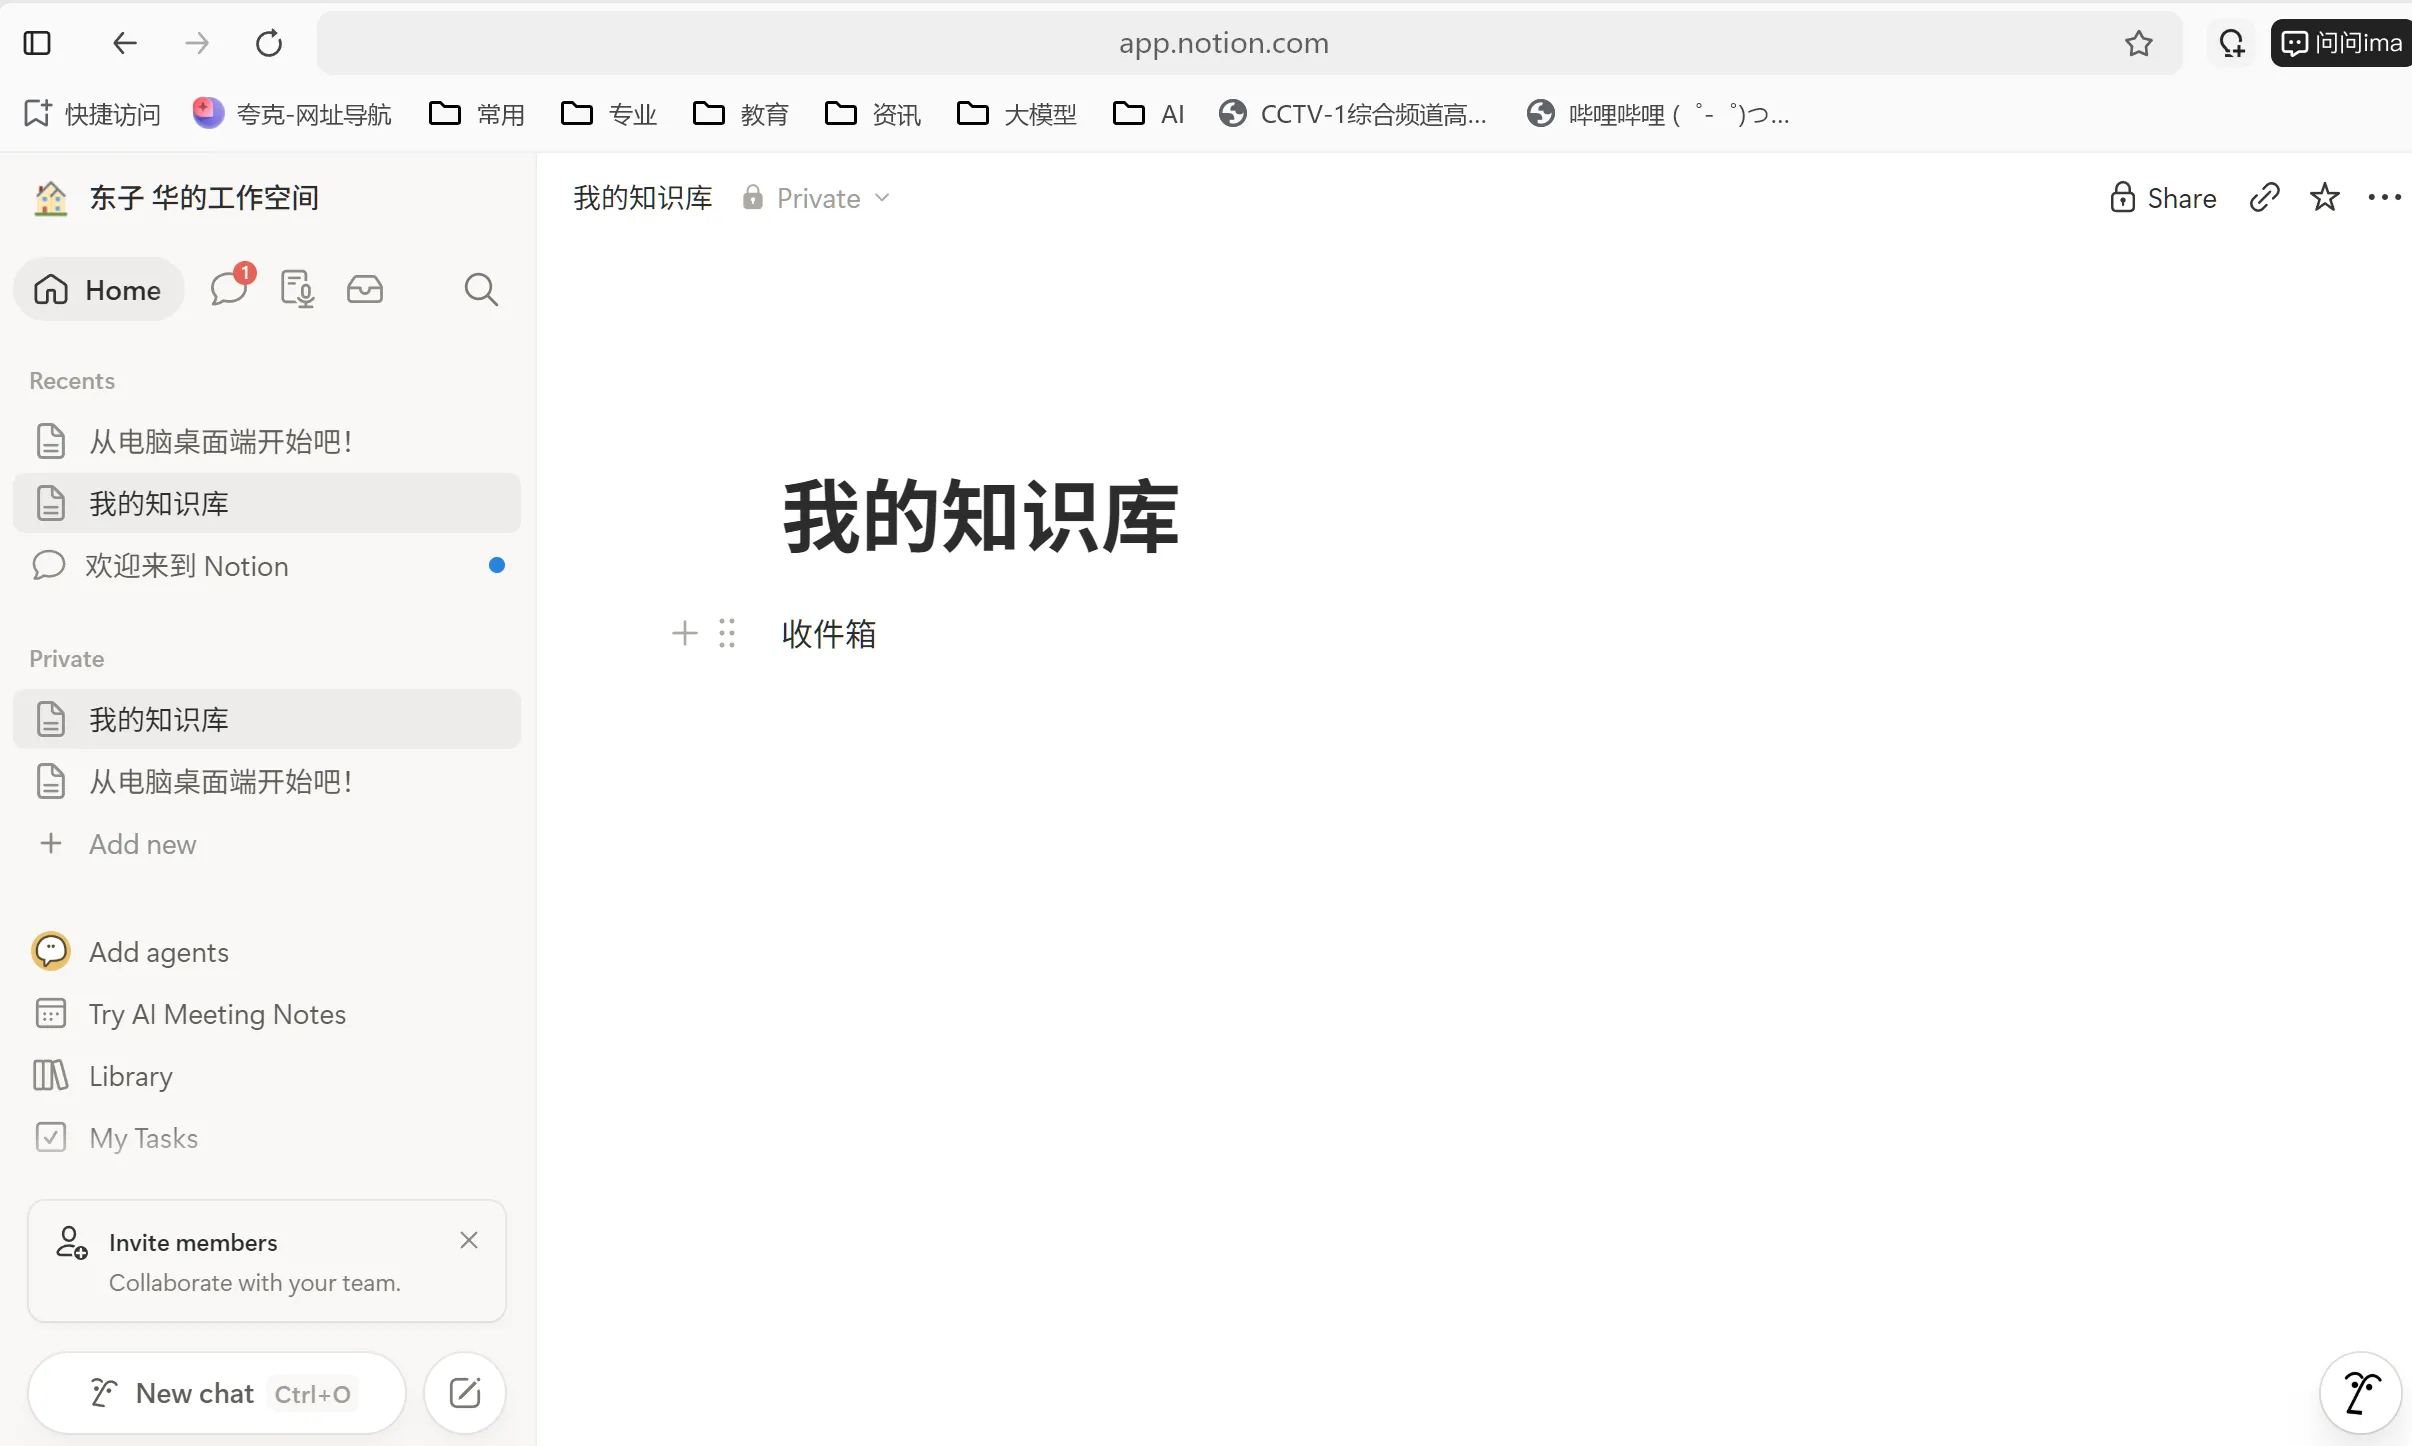
Task: Open the meeting notes microphone icon
Action: click(x=298, y=290)
